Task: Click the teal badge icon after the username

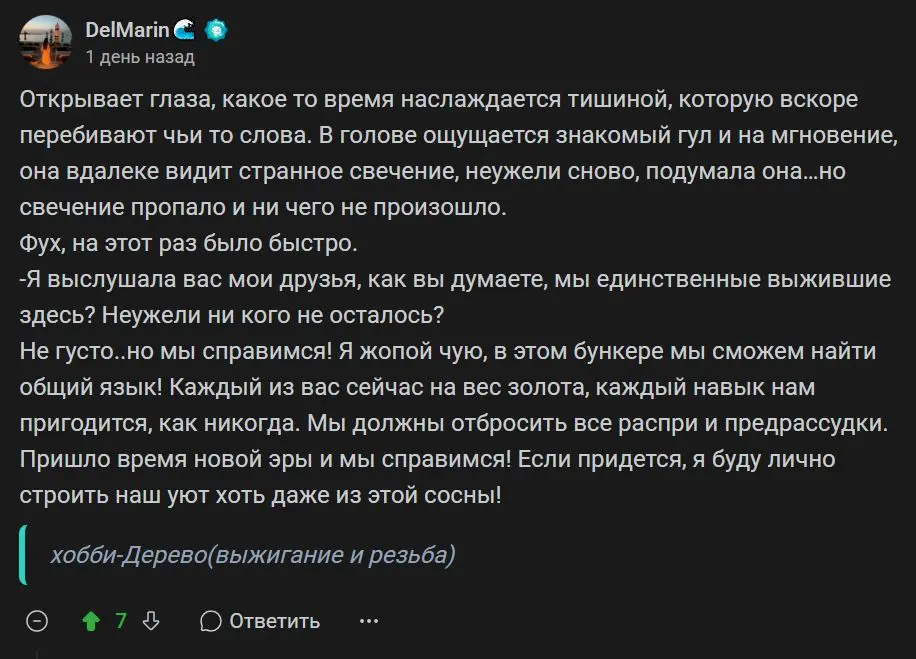Action: pyautogui.click(x=216, y=31)
